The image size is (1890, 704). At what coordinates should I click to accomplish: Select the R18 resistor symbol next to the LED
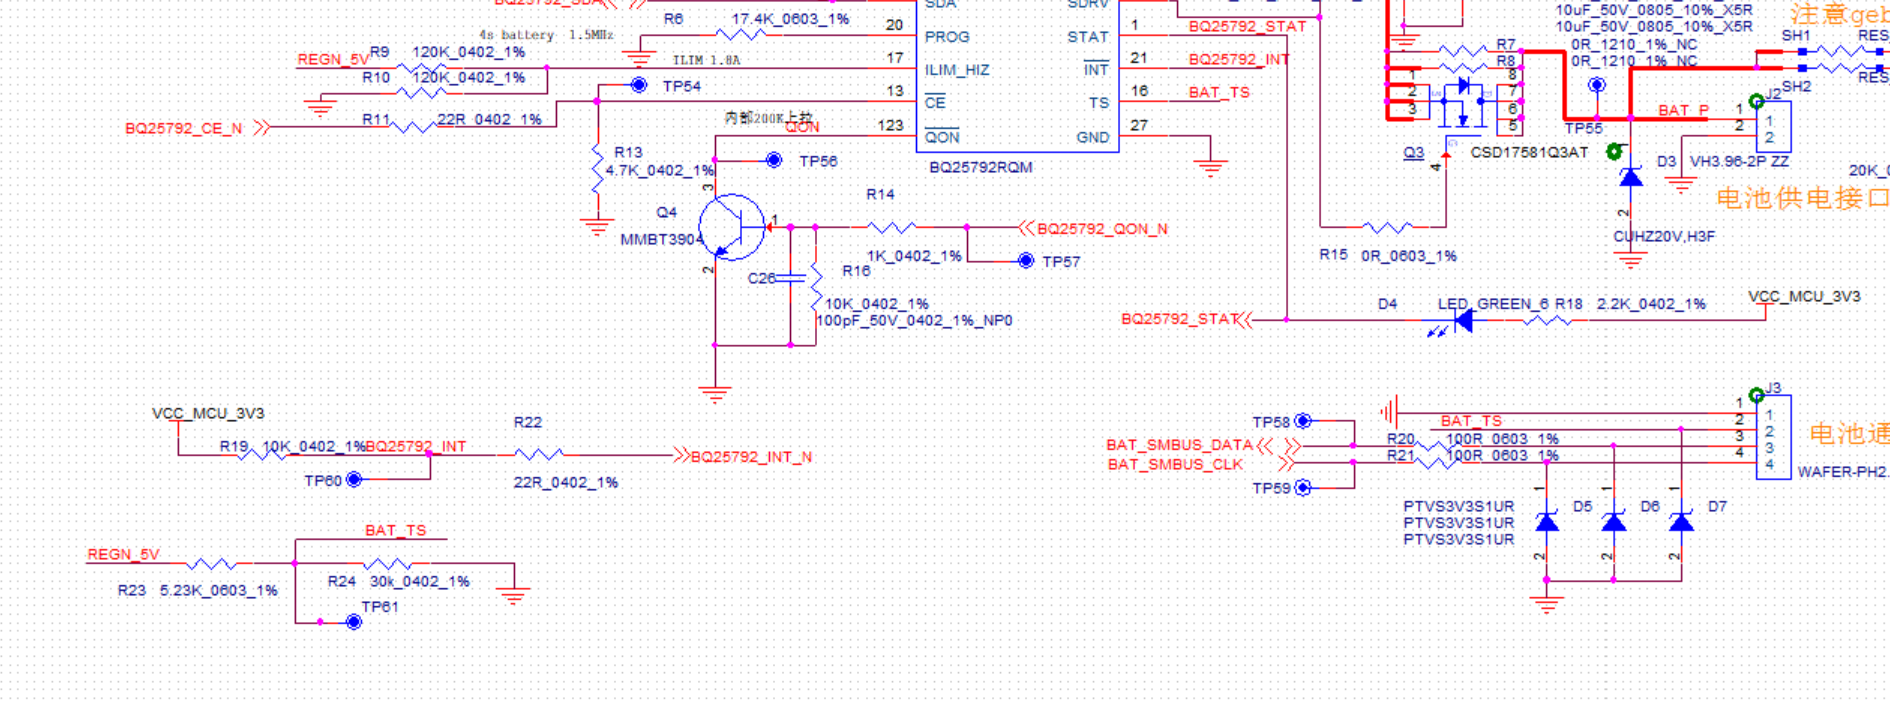1546,320
